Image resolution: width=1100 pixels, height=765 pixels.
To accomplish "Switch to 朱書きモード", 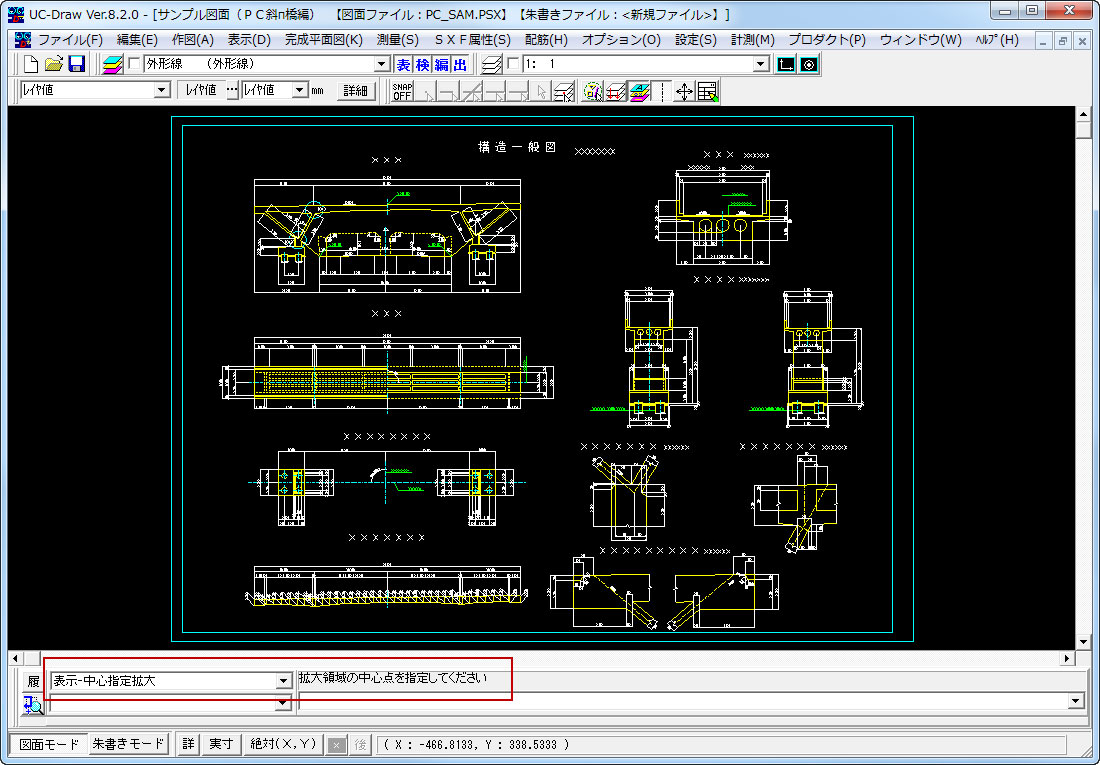I will tap(128, 744).
